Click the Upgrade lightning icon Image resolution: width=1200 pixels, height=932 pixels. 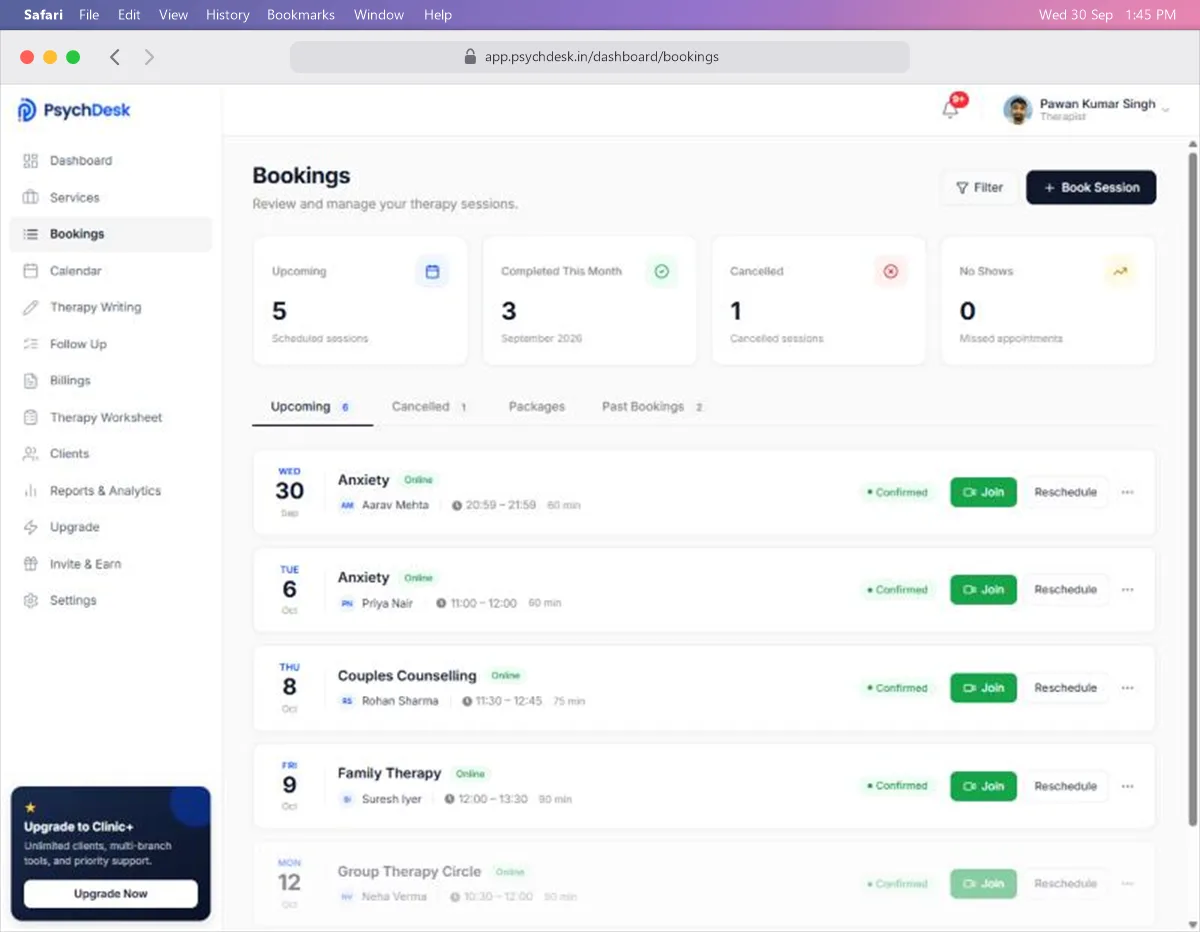click(x=30, y=527)
